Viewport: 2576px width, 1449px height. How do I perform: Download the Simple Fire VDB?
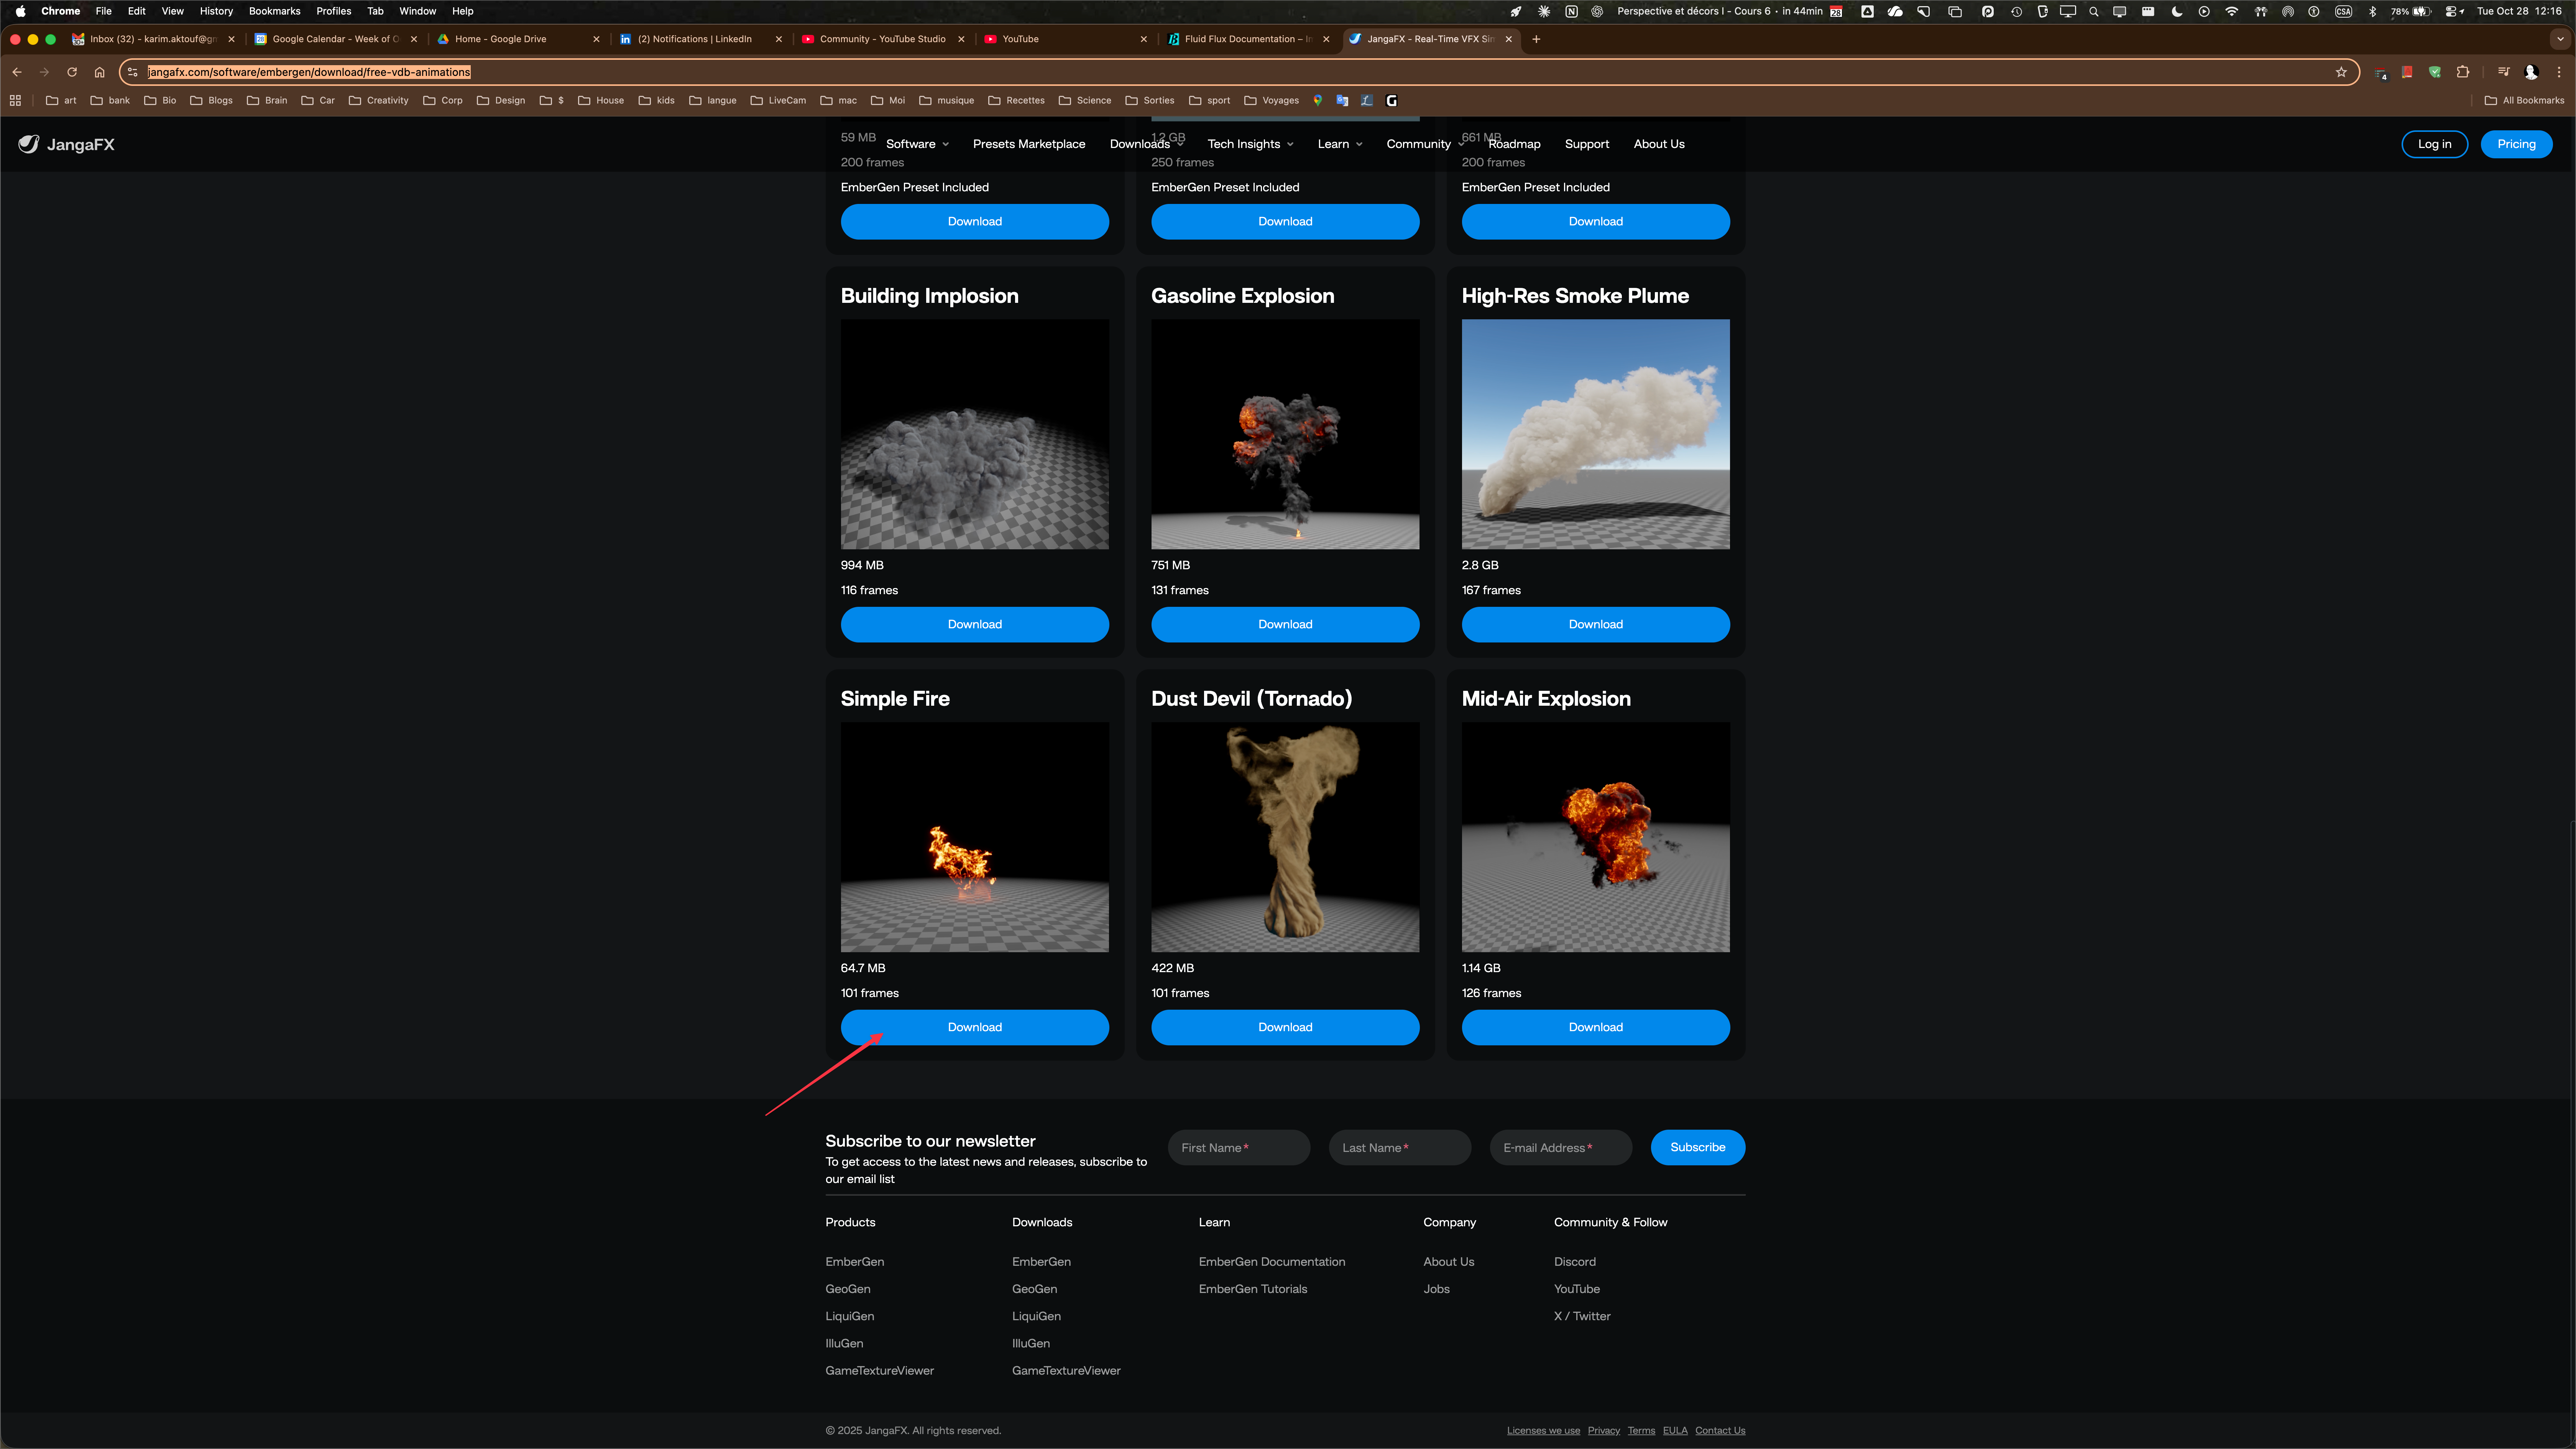(x=974, y=1027)
